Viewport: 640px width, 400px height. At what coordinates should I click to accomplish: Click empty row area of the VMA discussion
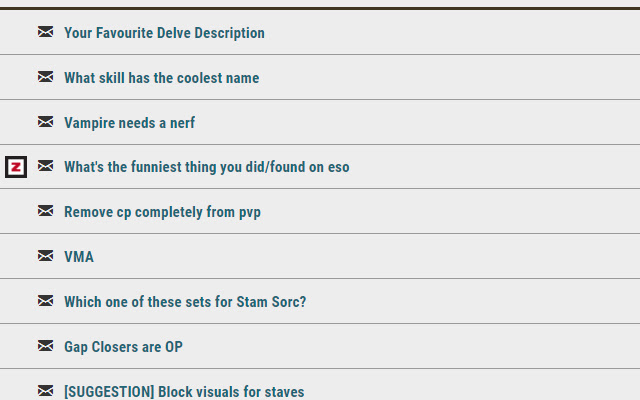tap(367, 256)
